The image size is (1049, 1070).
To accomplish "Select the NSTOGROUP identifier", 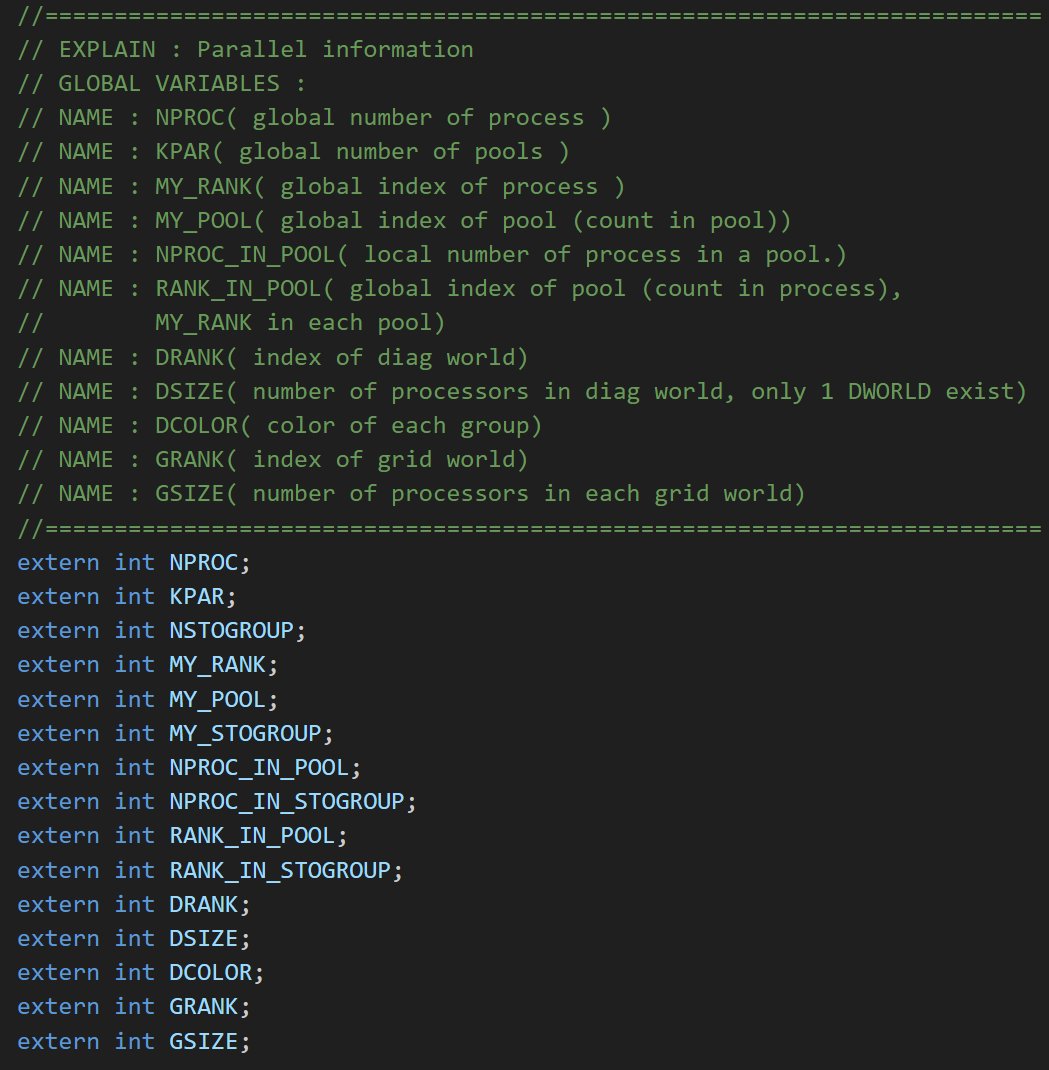I will (x=231, y=630).
